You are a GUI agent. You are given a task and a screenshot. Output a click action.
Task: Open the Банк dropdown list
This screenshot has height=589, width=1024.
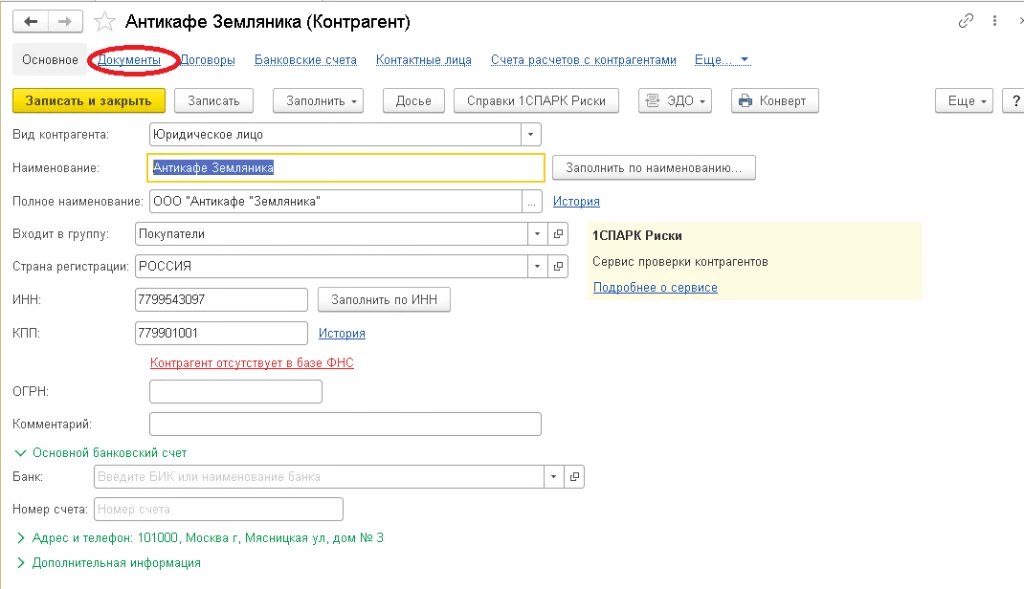pyautogui.click(x=554, y=477)
